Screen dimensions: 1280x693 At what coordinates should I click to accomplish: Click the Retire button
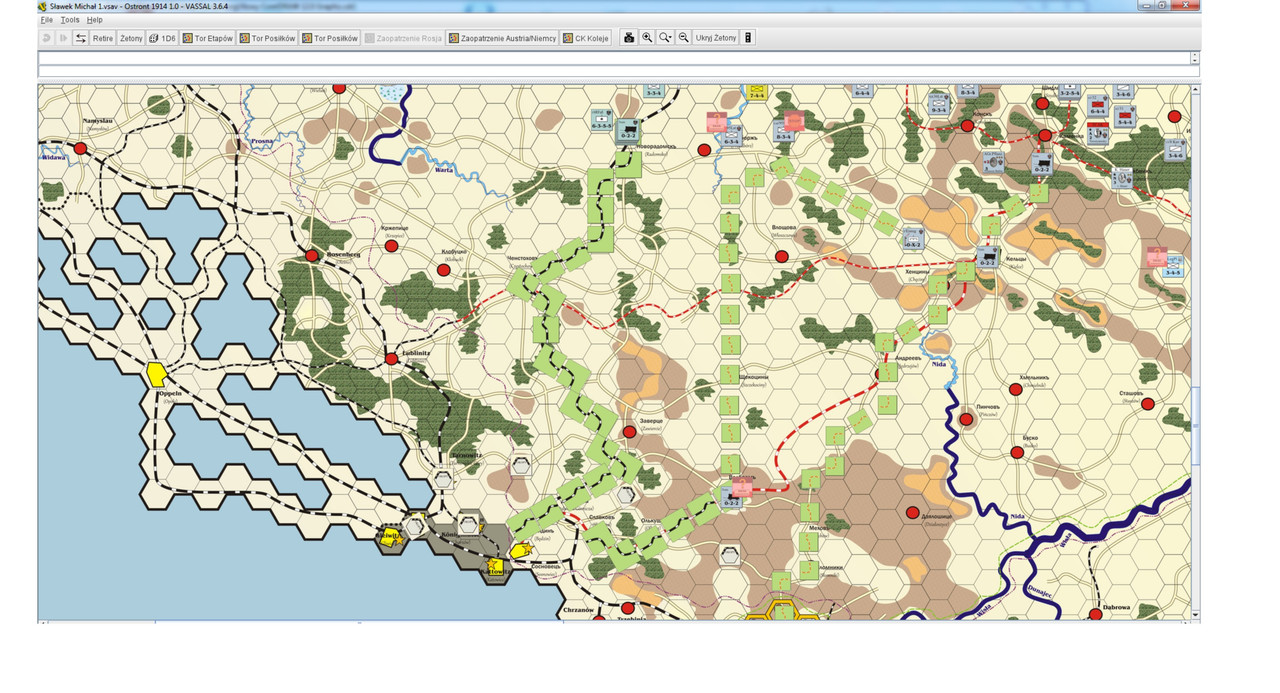(103, 38)
